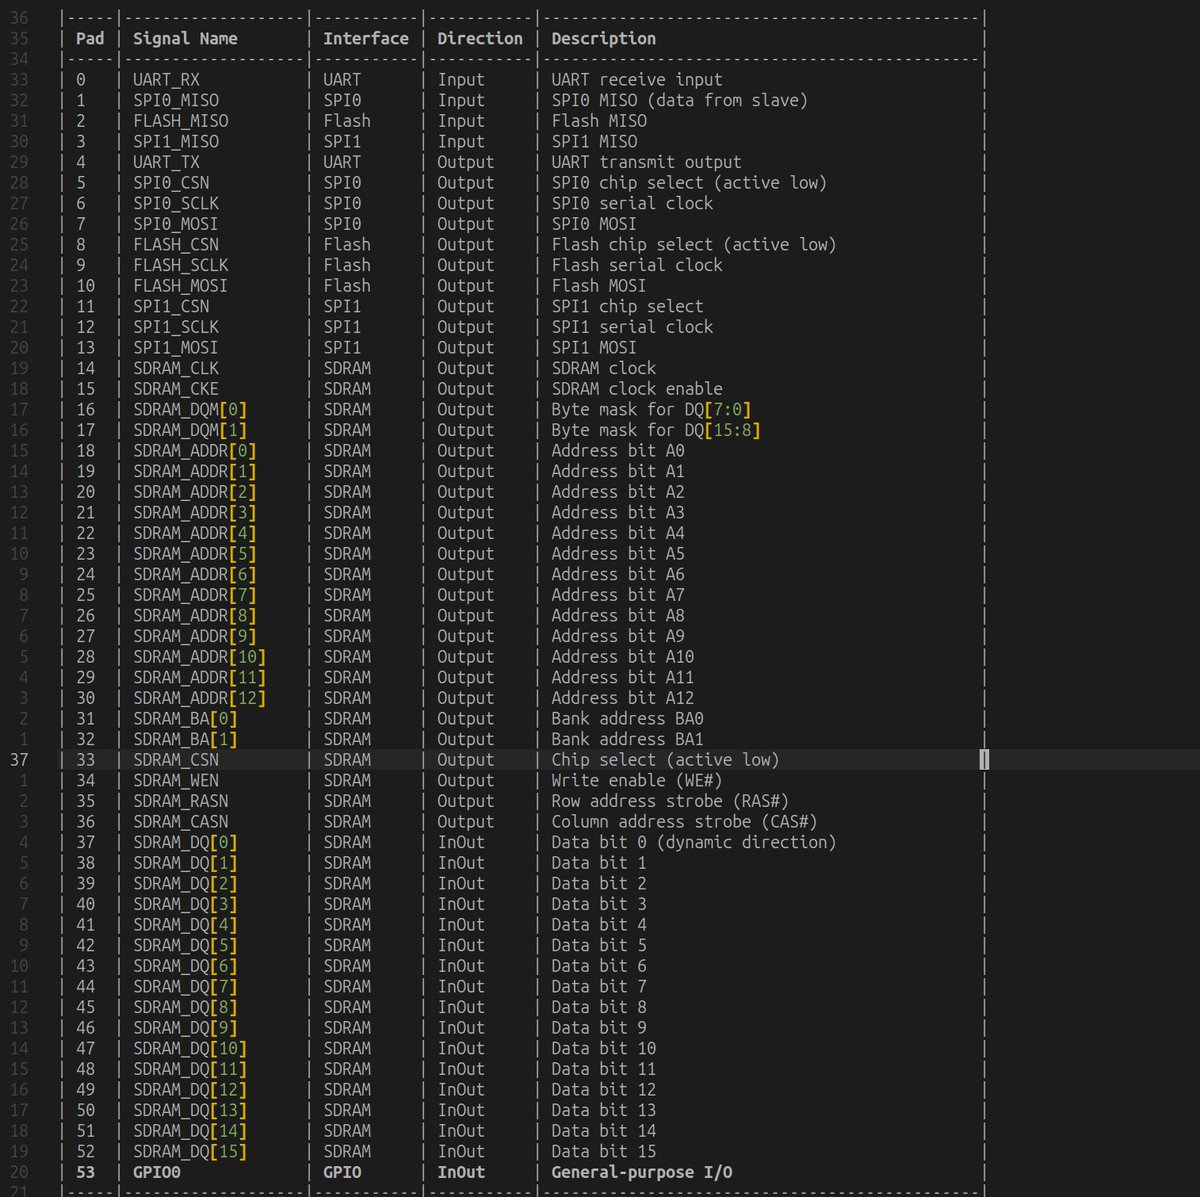Select the SDRAM_RASN signal name

coord(181,801)
